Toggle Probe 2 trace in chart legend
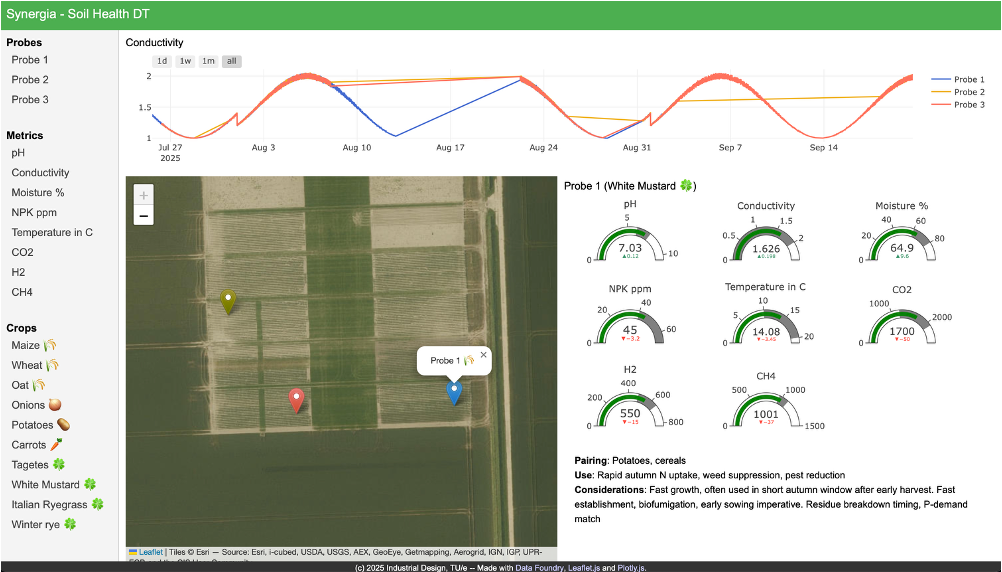The image size is (1002, 572). click(x=958, y=92)
